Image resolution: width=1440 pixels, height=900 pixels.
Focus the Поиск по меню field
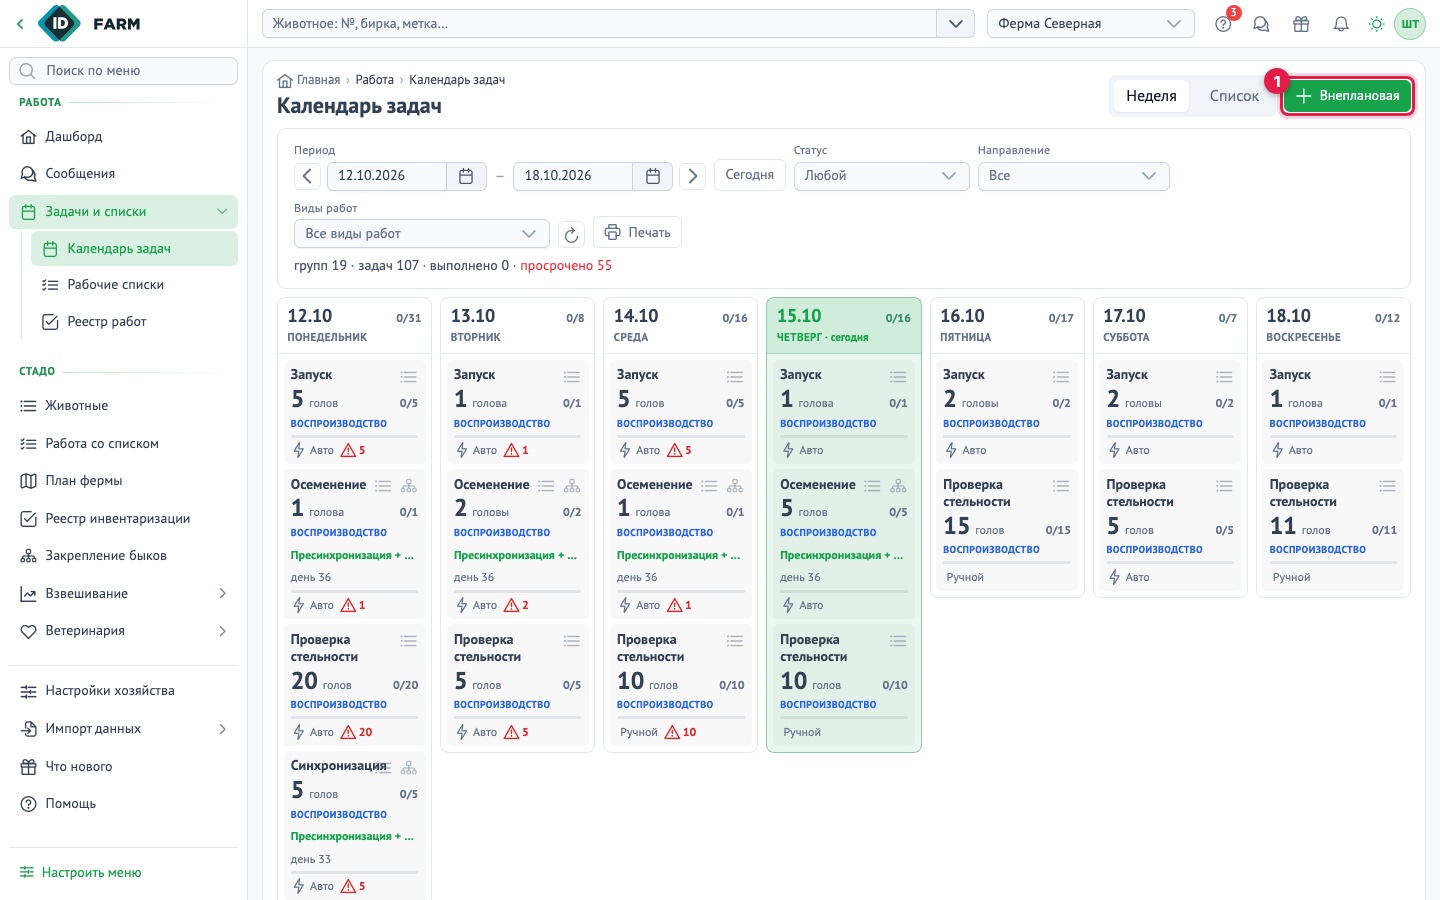[x=124, y=71]
